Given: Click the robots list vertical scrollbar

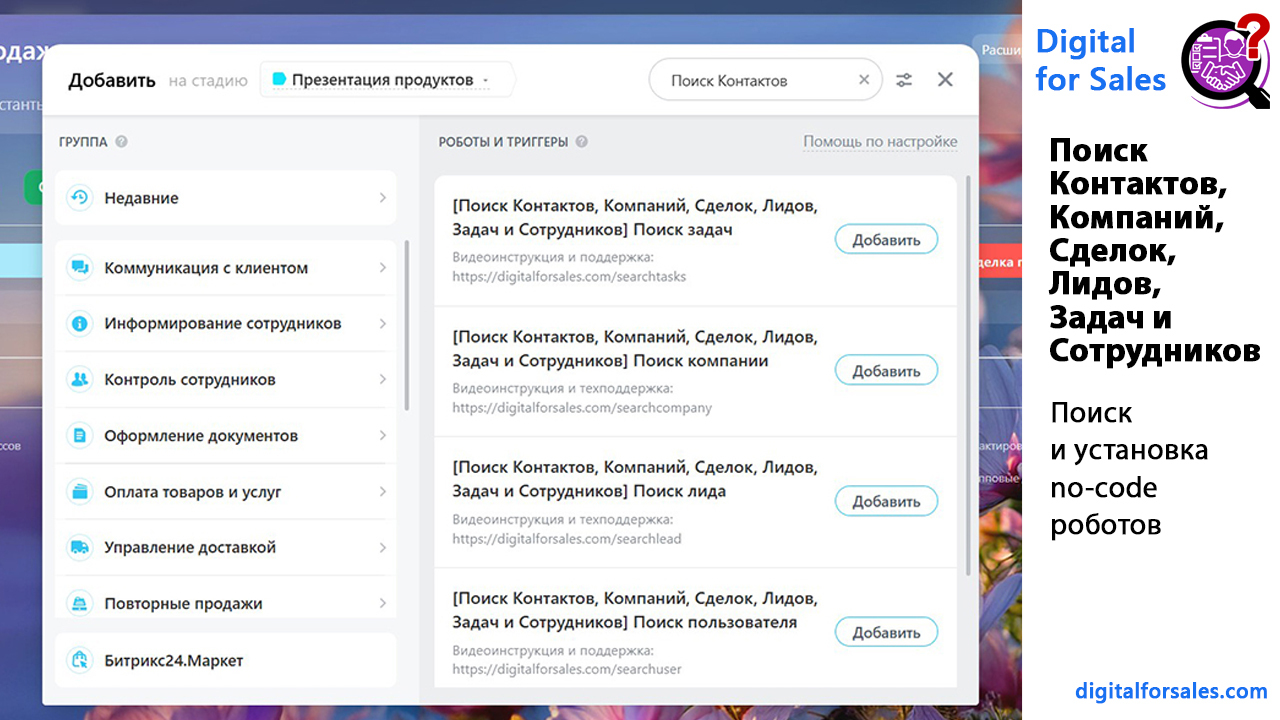Looking at the screenshot, I should (967, 376).
